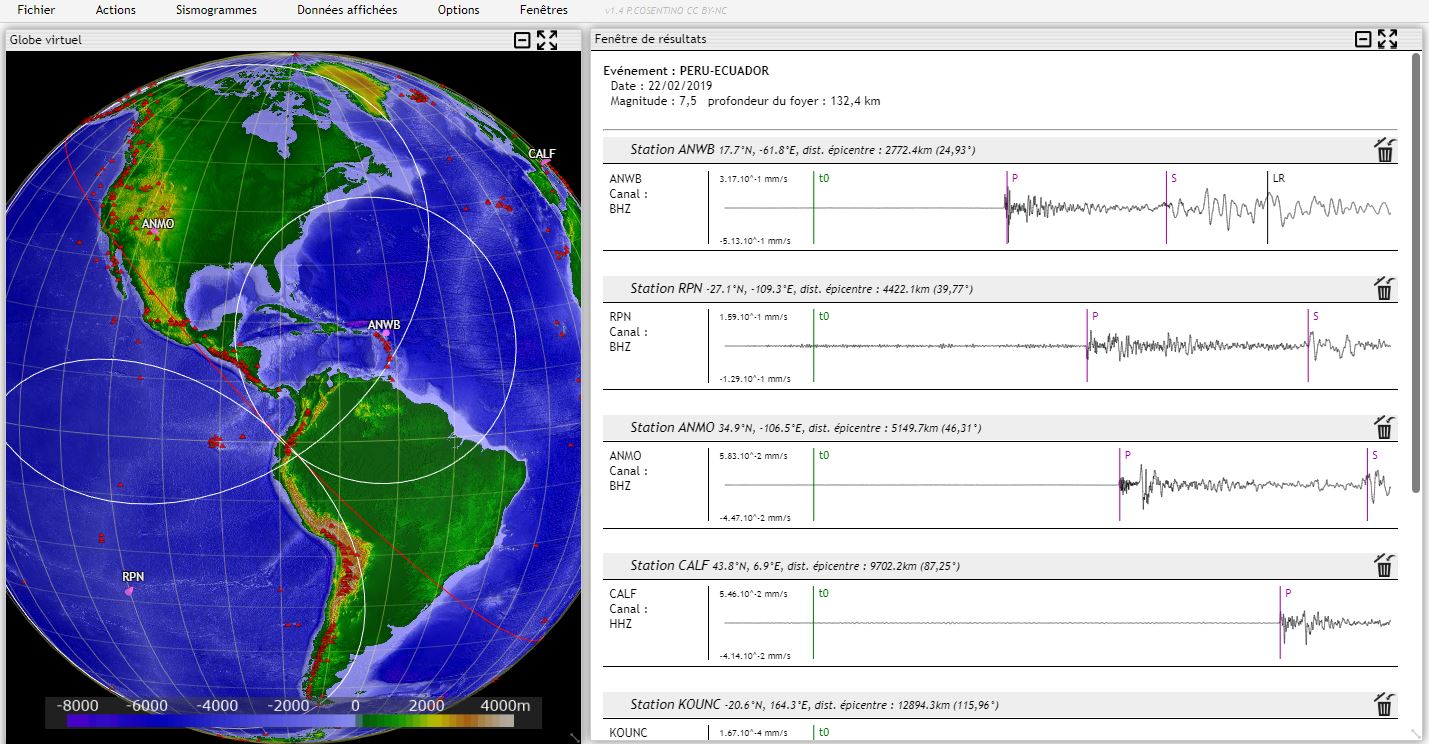The width and height of the screenshot is (1429, 744).
Task: Delete the CALF station seismogram
Action: point(1384,566)
